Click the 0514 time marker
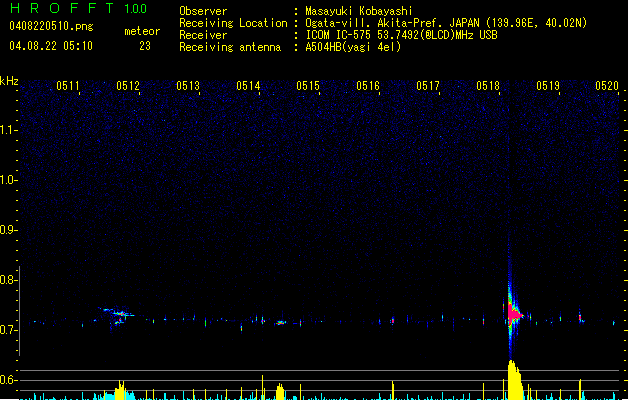This screenshot has height=400, width=629. pos(248,86)
